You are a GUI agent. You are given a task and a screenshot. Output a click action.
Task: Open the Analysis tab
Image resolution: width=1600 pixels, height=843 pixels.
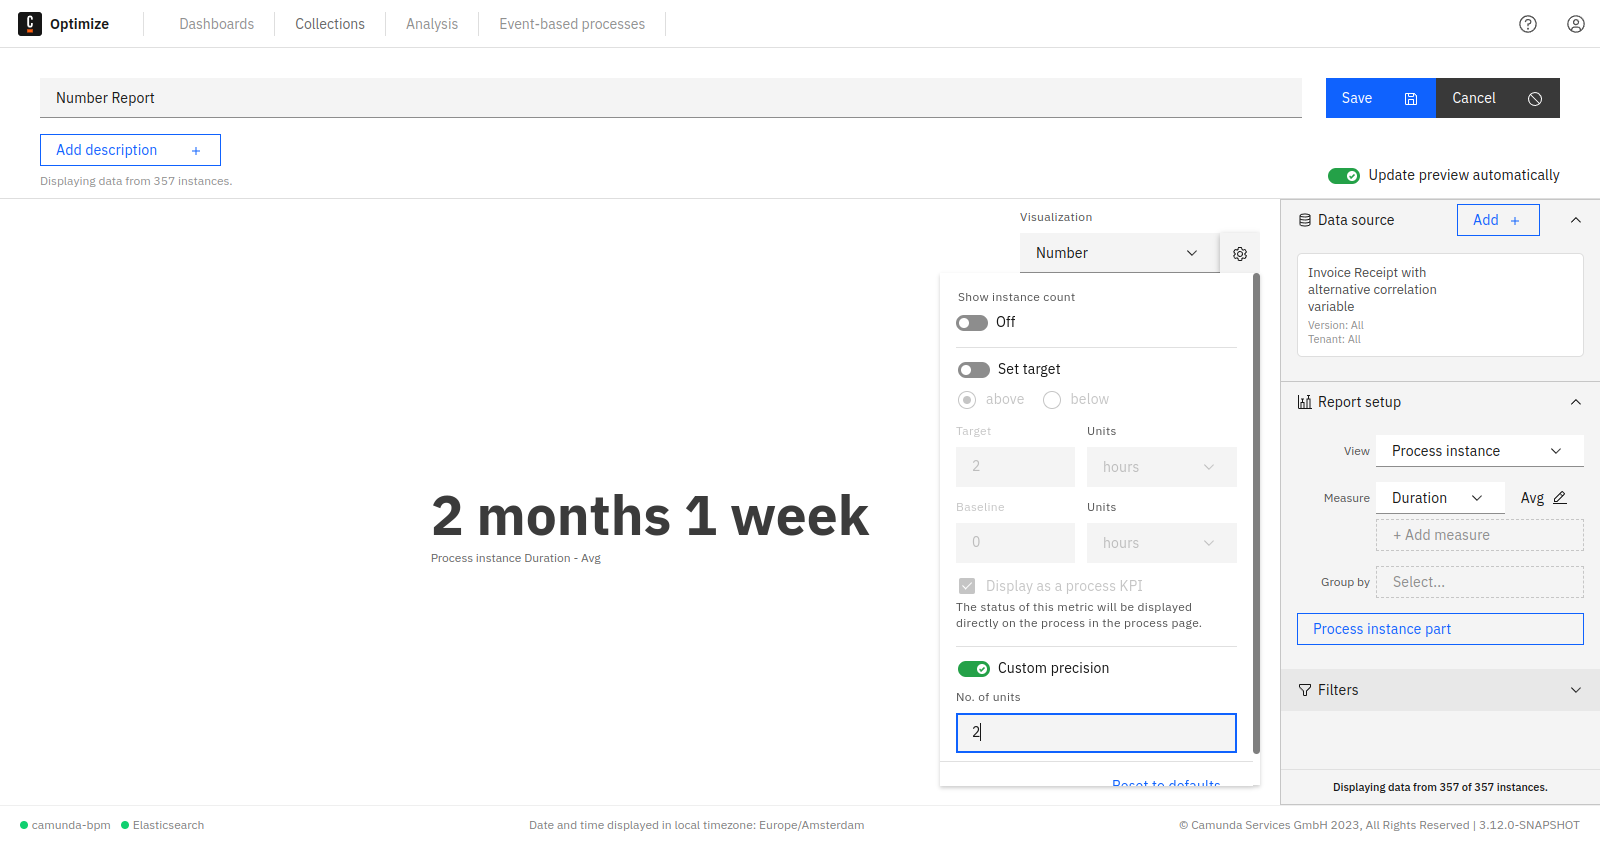(x=431, y=23)
